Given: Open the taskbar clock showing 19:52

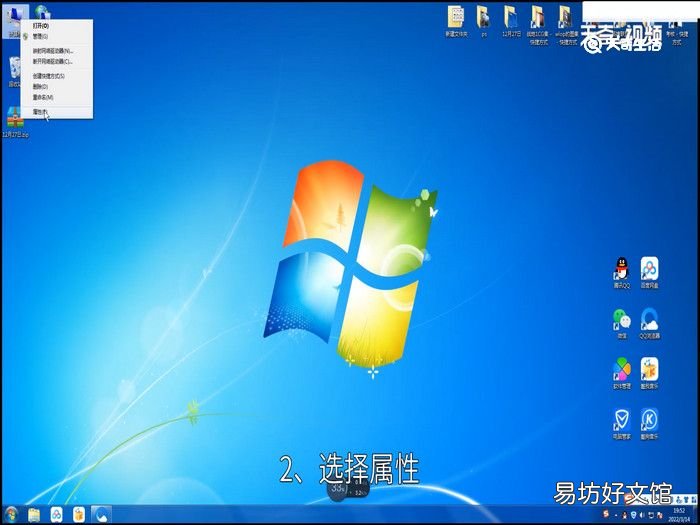Looking at the screenshot, I should coord(679,514).
